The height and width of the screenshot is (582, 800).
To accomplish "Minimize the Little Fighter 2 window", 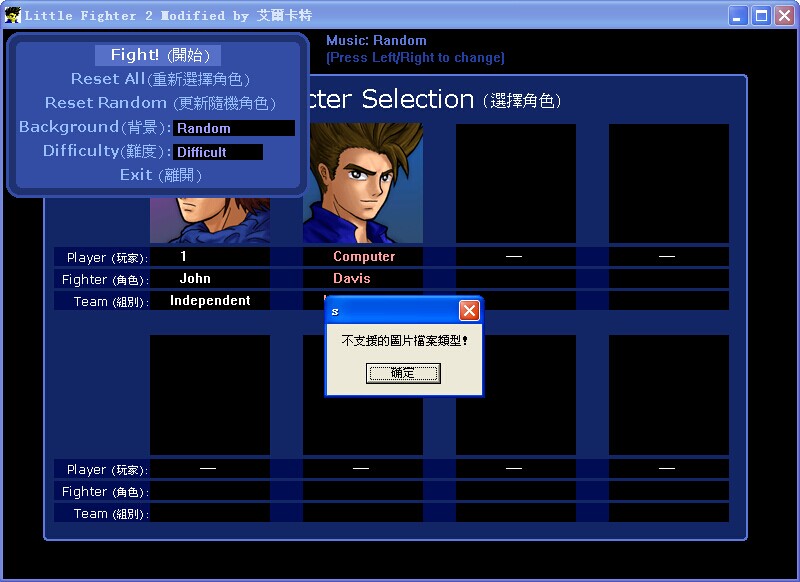I will click(738, 16).
